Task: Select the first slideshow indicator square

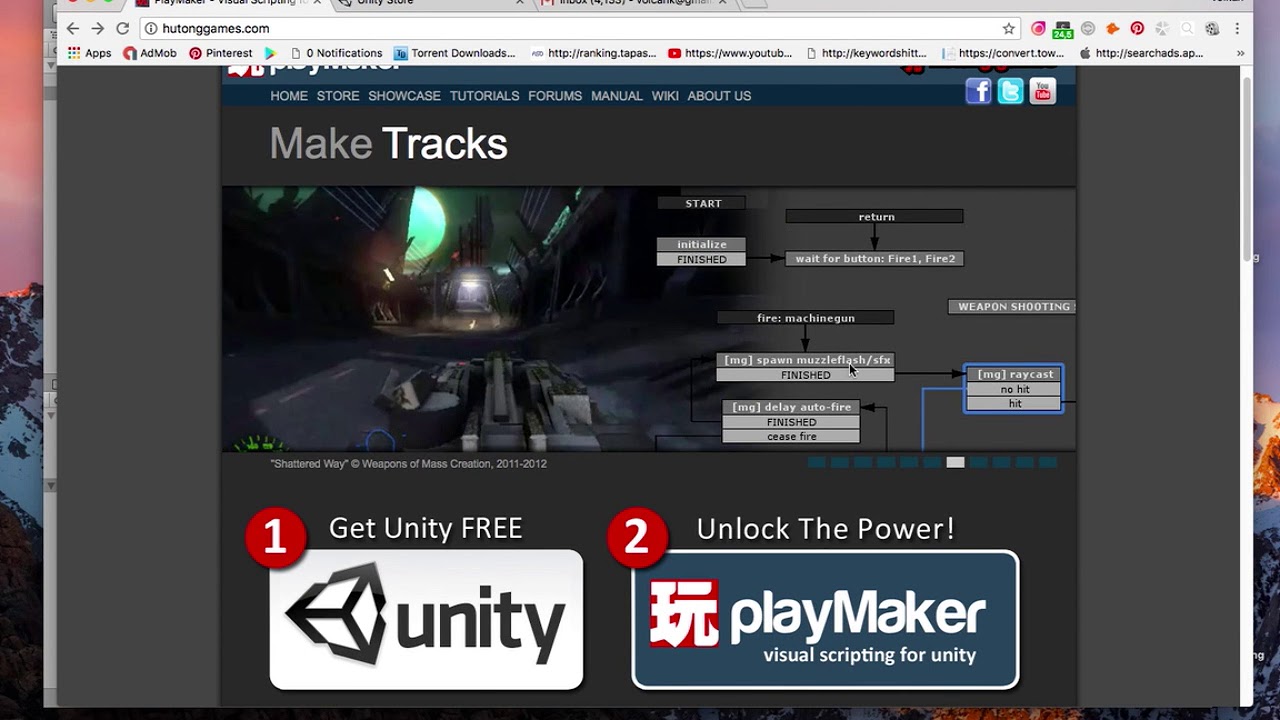Action: click(816, 462)
